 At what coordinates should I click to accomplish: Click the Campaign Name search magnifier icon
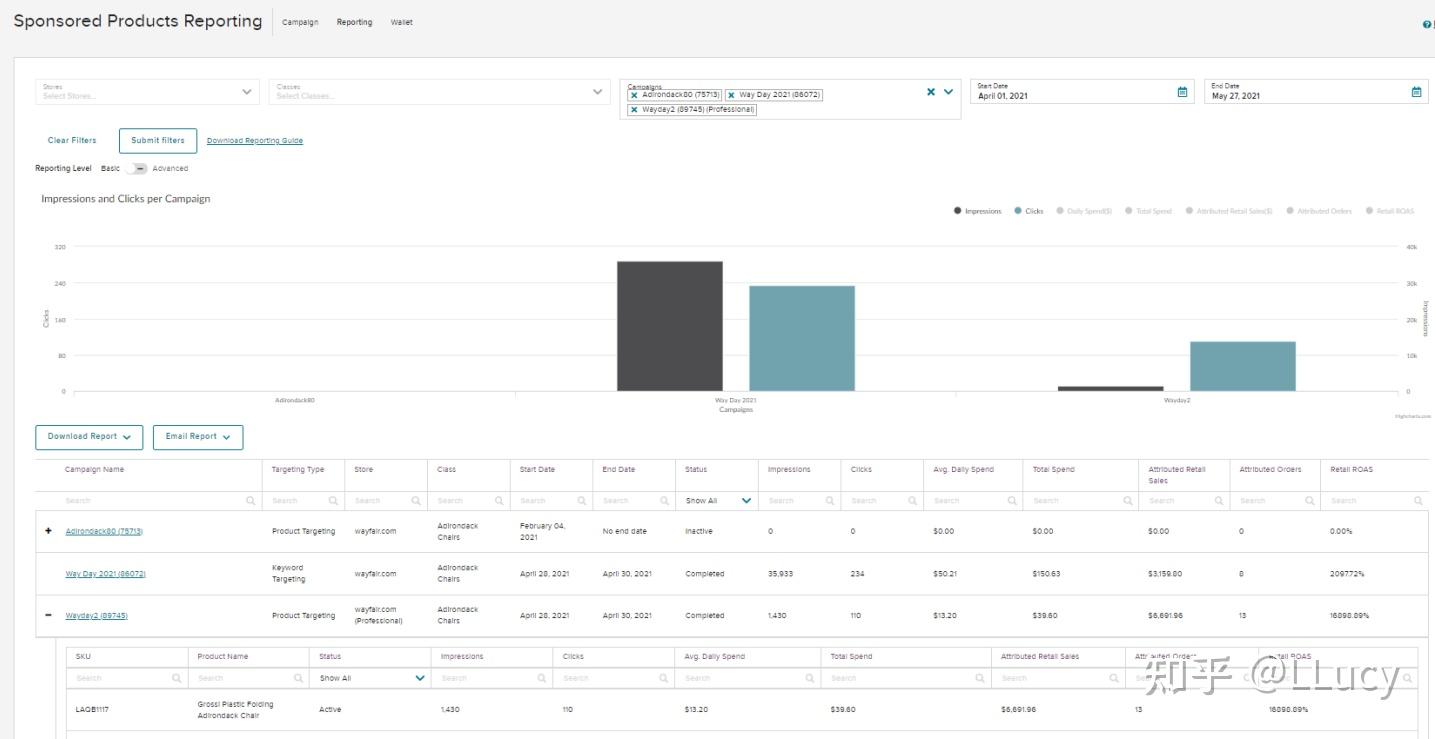(x=250, y=500)
